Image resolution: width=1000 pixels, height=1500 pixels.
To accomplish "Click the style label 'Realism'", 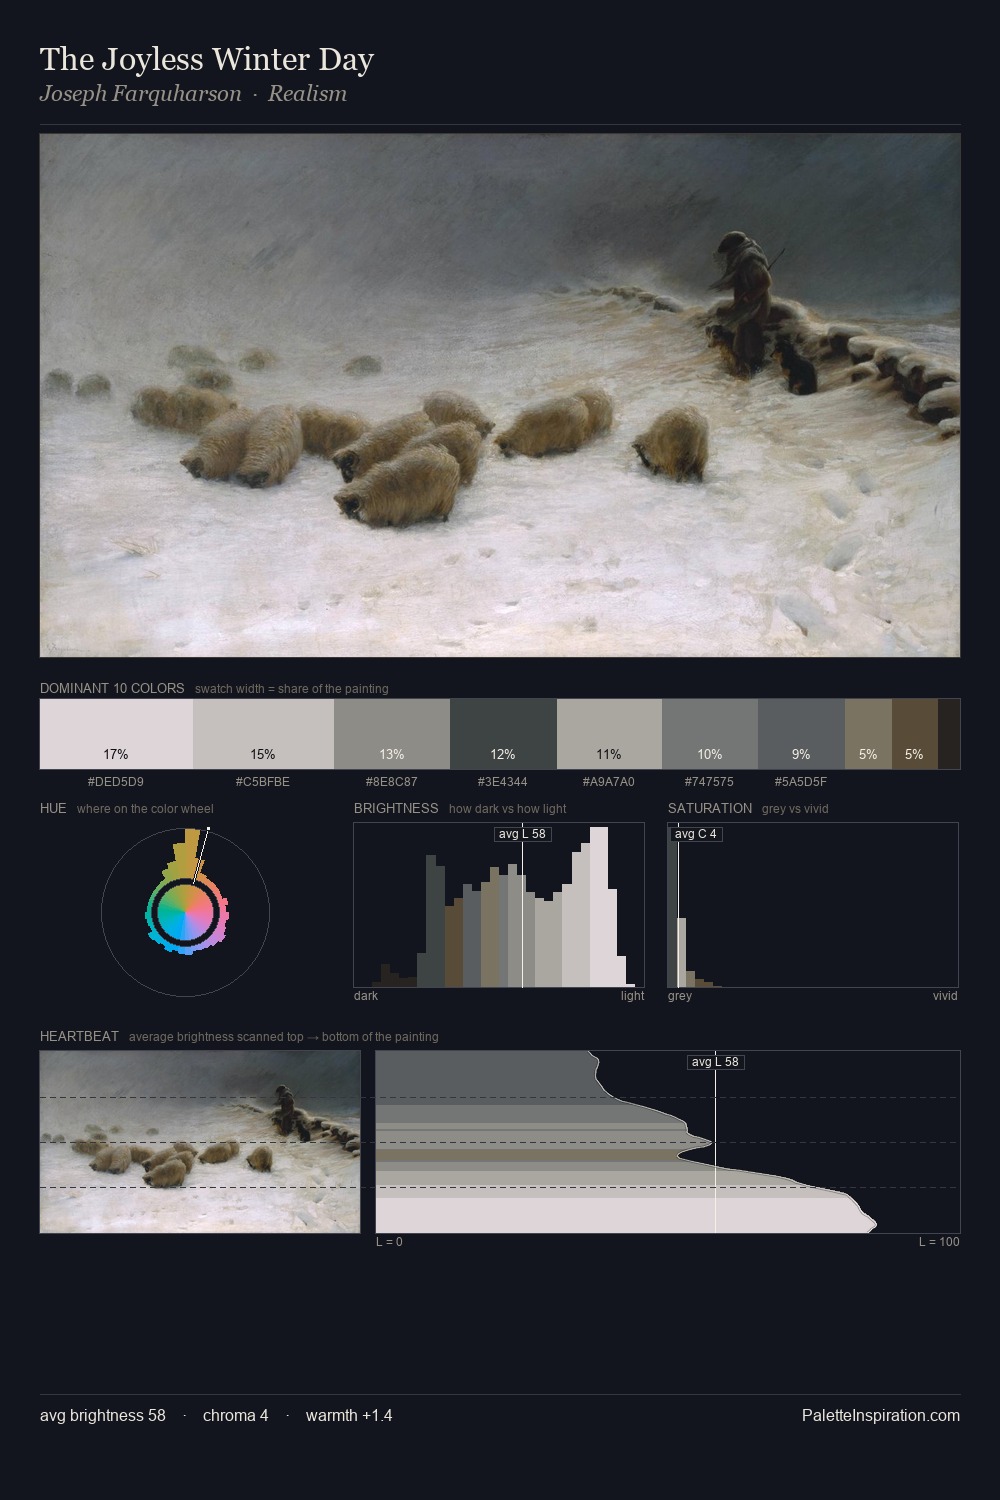I will point(307,94).
